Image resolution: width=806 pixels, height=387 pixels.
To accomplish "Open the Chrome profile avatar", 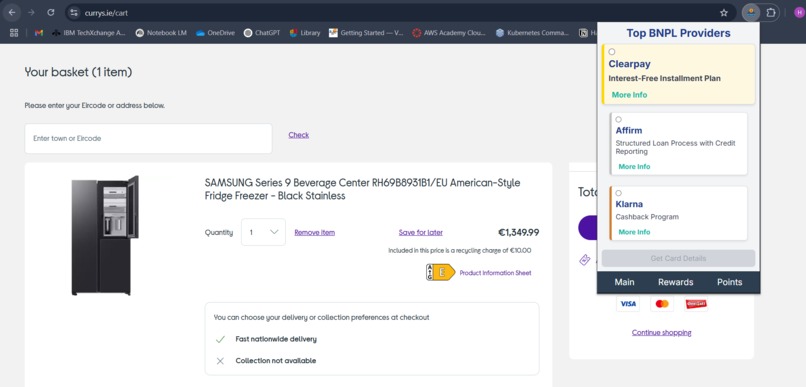I will pyautogui.click(x=799, y=13).
